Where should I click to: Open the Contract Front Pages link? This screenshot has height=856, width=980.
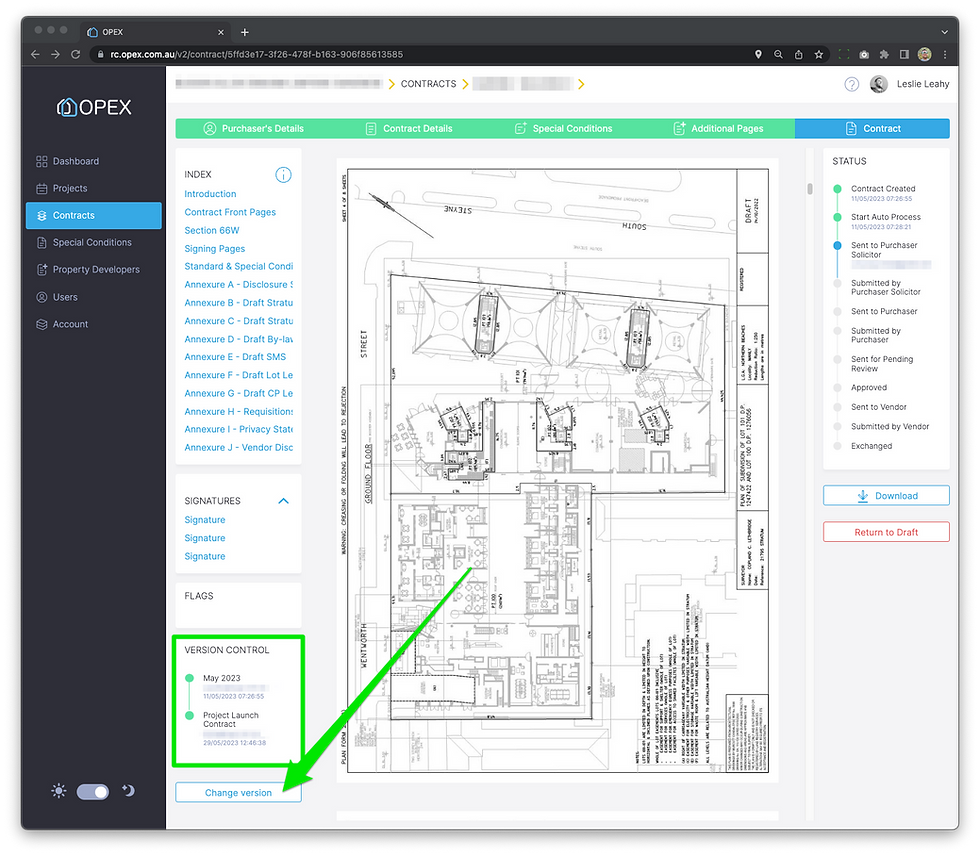pyautogui.click(x=230, y=212)
